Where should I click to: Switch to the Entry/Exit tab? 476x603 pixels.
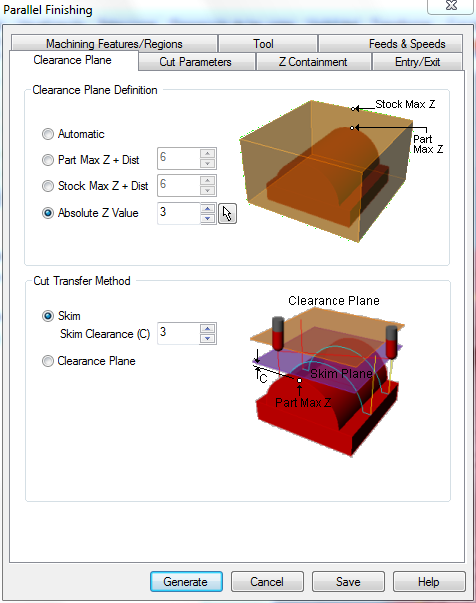[417, 62]
